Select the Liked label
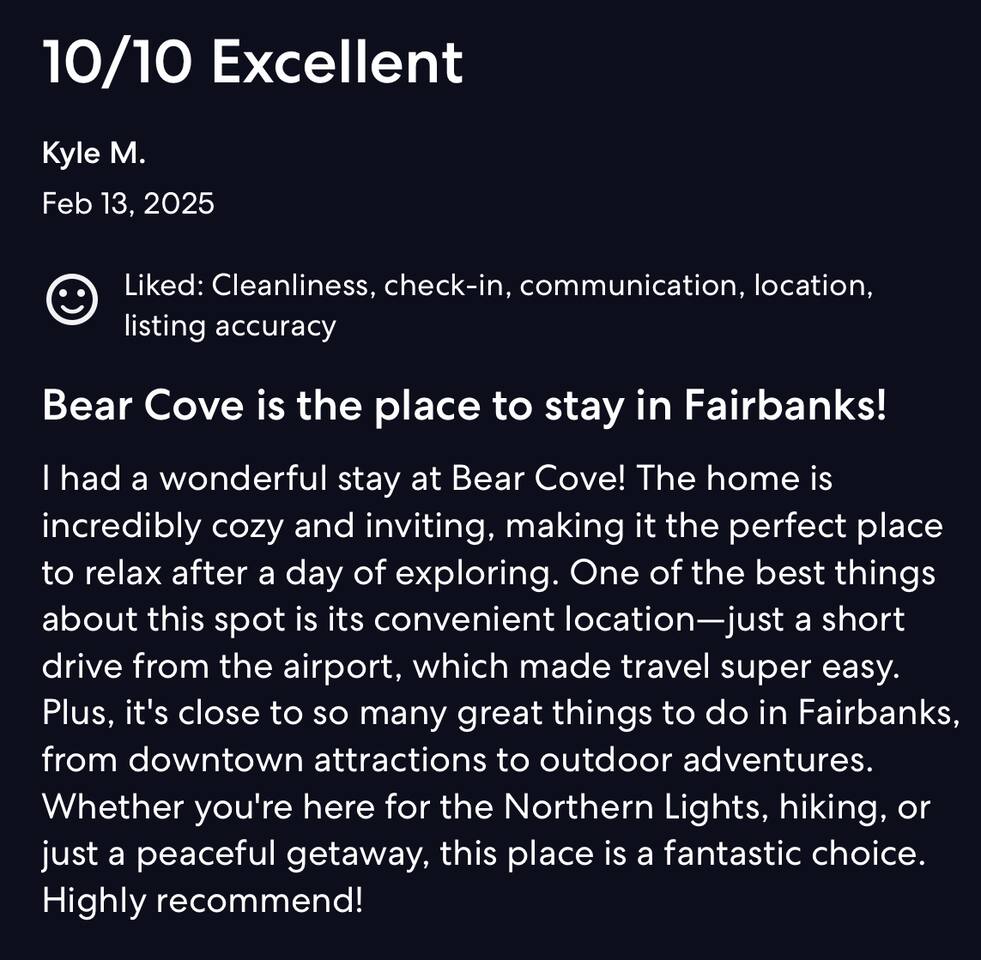The width and height of the screenshot is (981, 960). tap(163, 285)
